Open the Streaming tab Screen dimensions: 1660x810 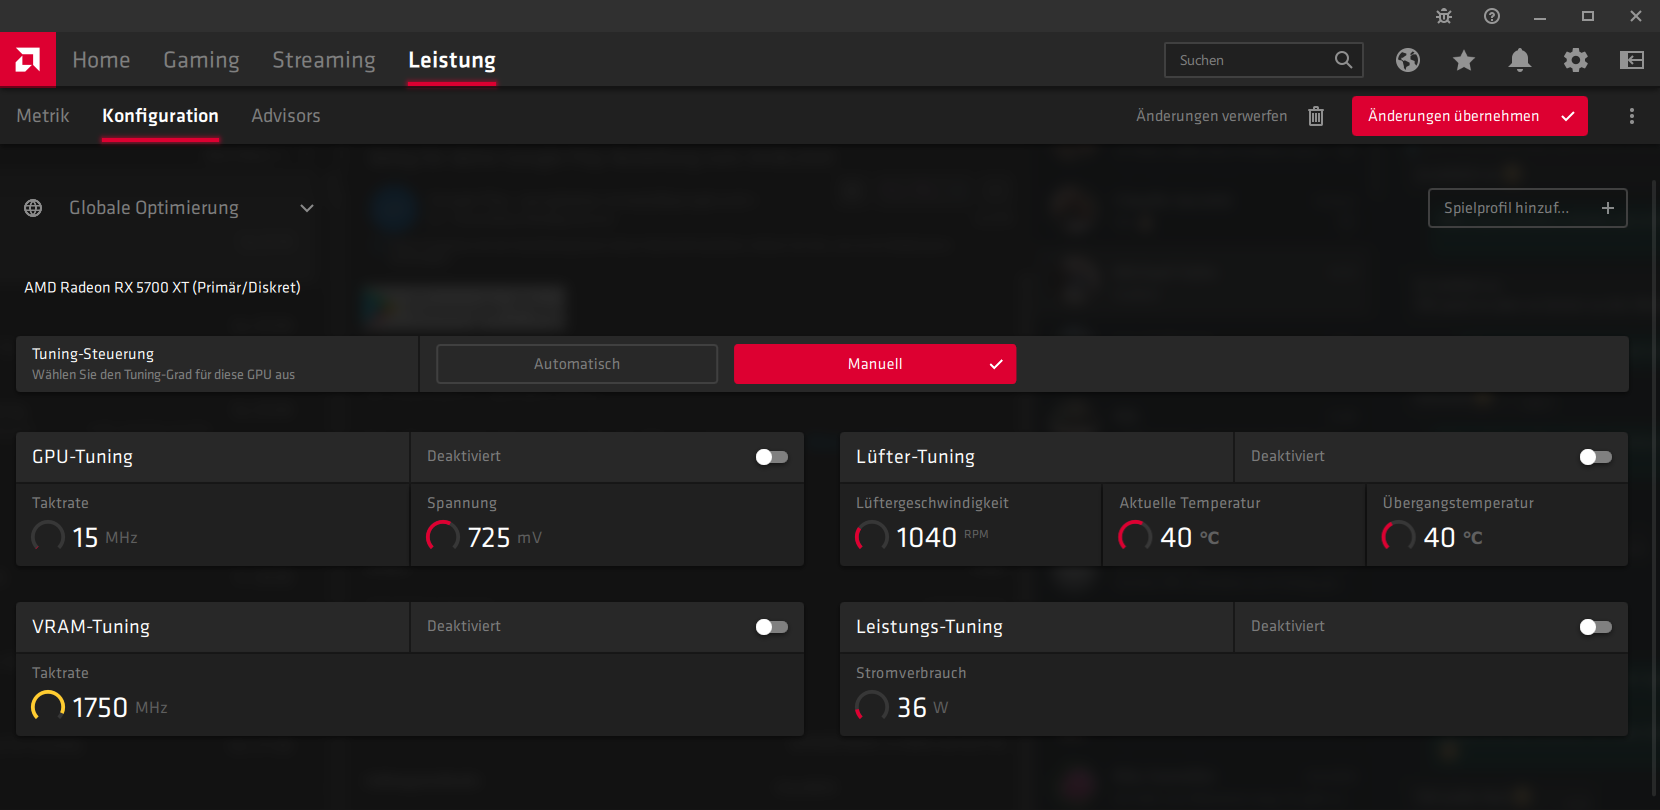(324, 60)
